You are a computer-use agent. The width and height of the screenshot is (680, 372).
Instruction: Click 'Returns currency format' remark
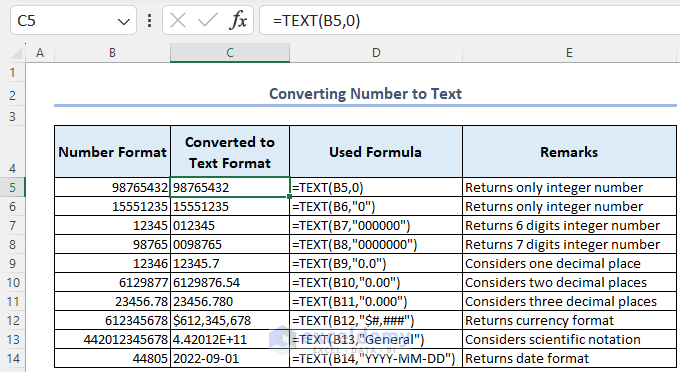click(569, 320)
